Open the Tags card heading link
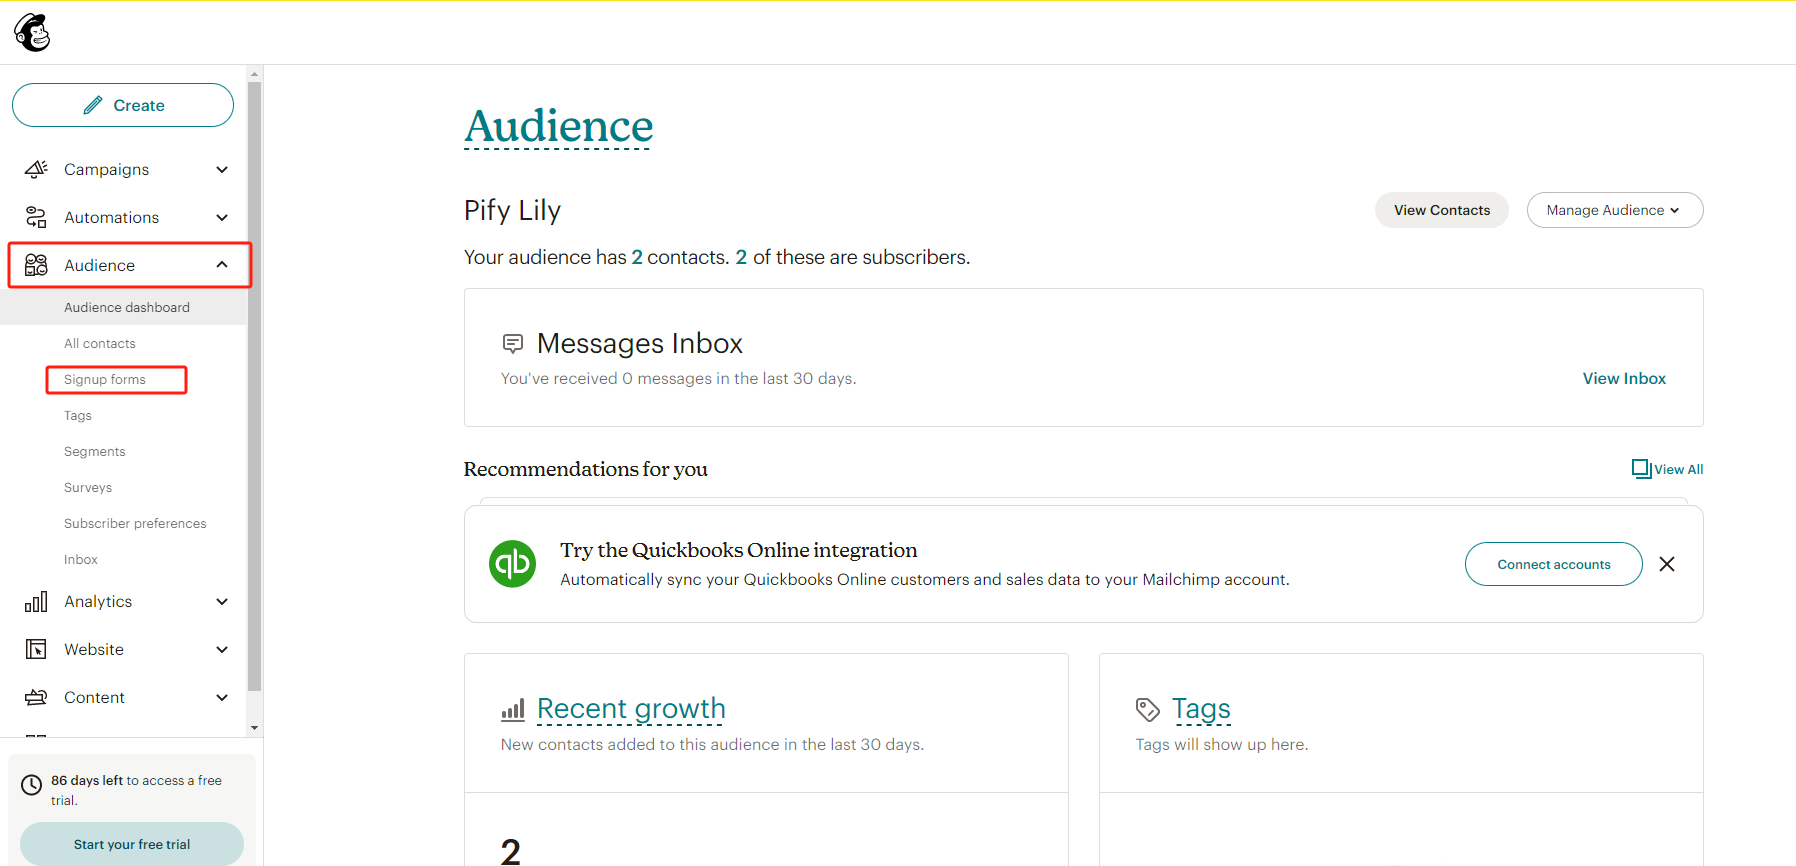The image size is (1796, 866). tap(1201, 709)
